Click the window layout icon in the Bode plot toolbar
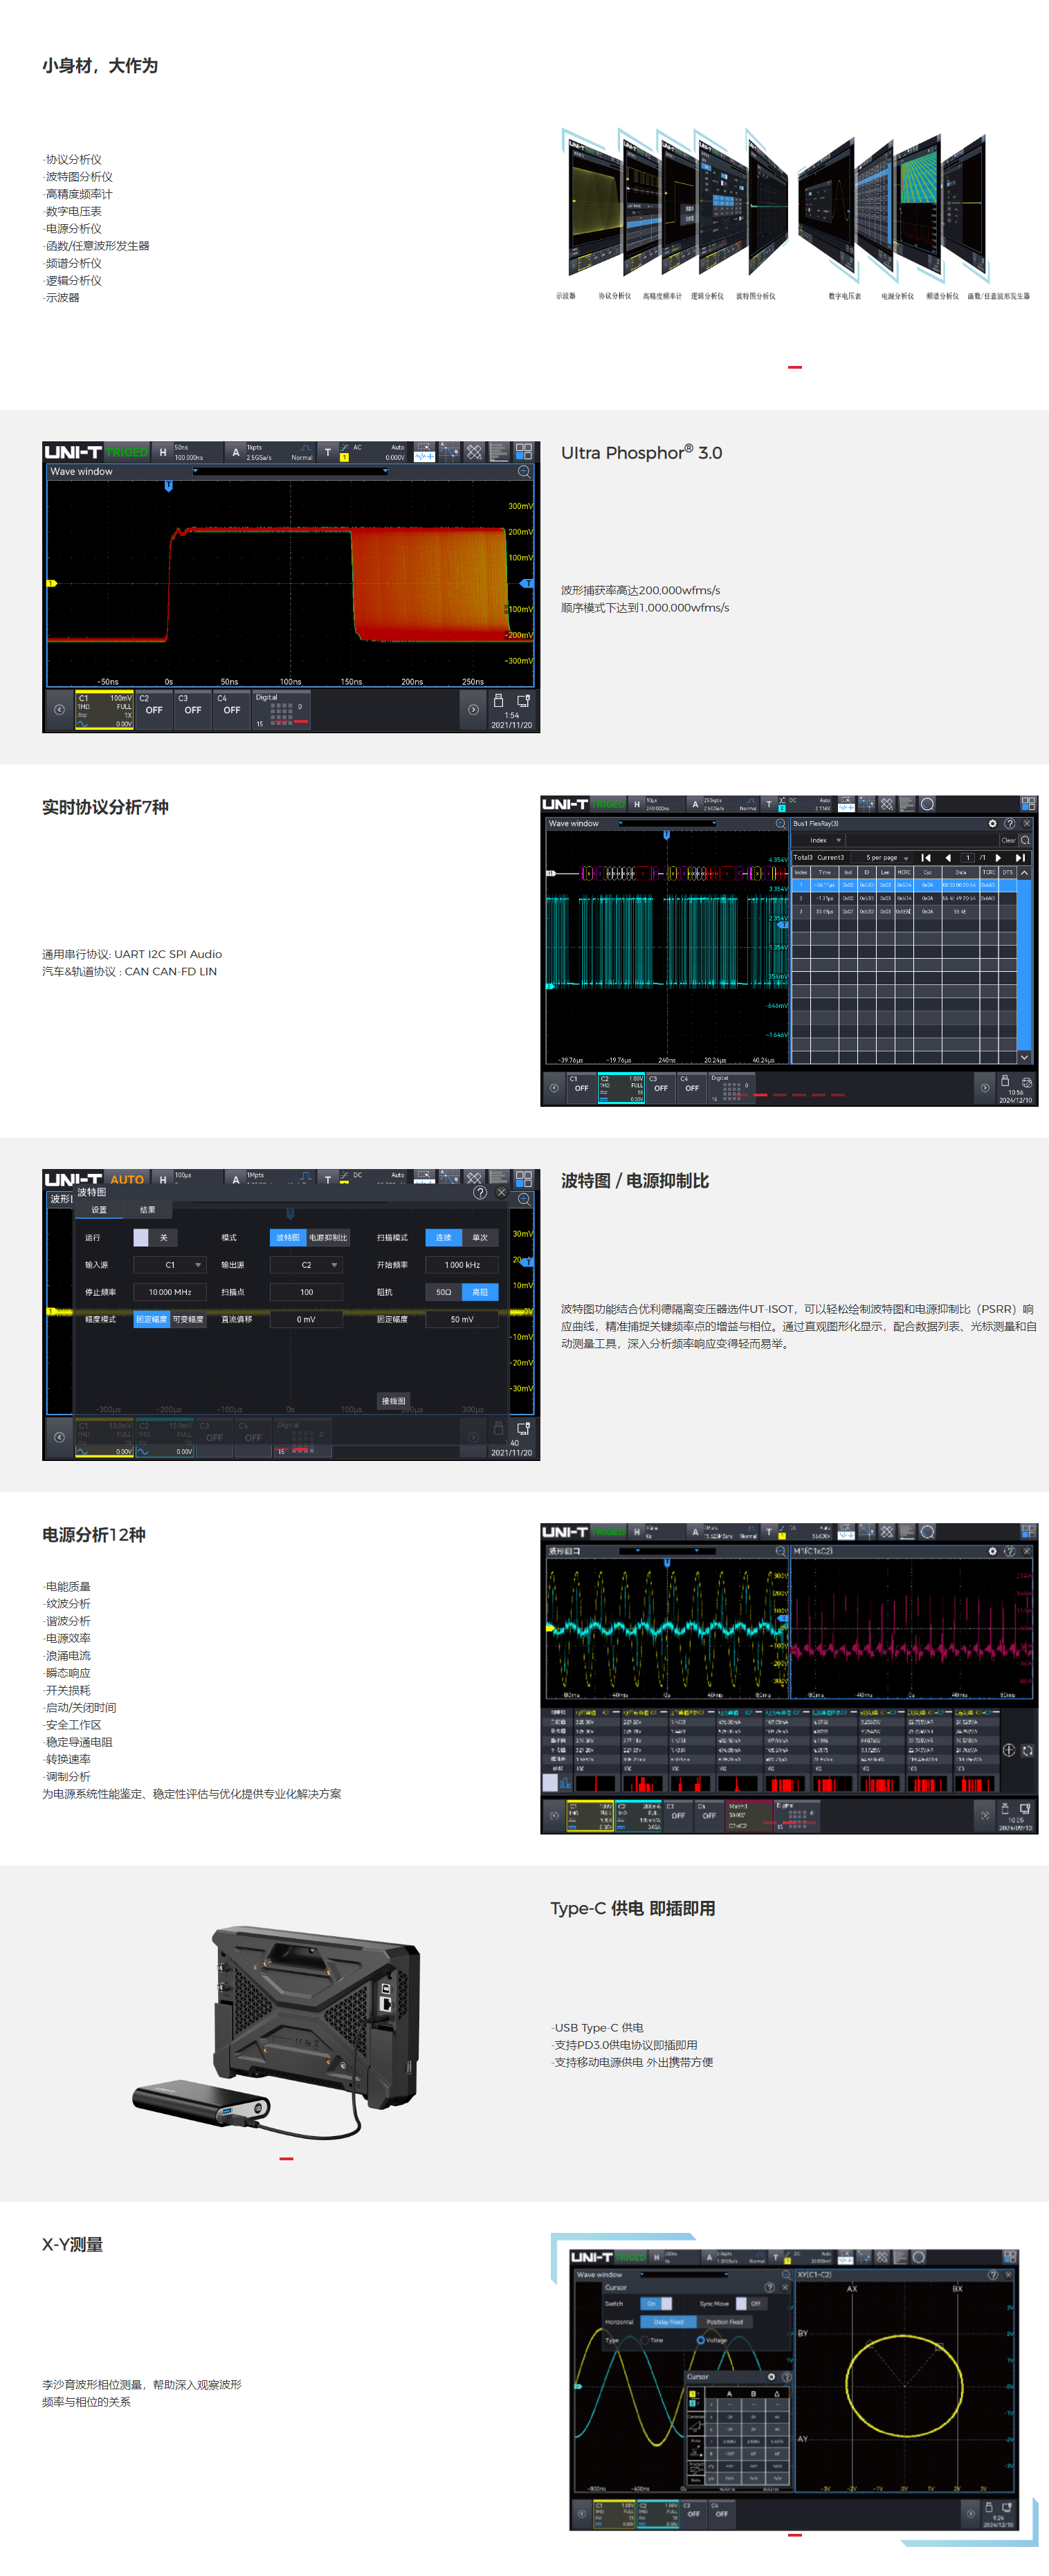Viewport: 1049px width, 2576px height. pos(523,1179)
